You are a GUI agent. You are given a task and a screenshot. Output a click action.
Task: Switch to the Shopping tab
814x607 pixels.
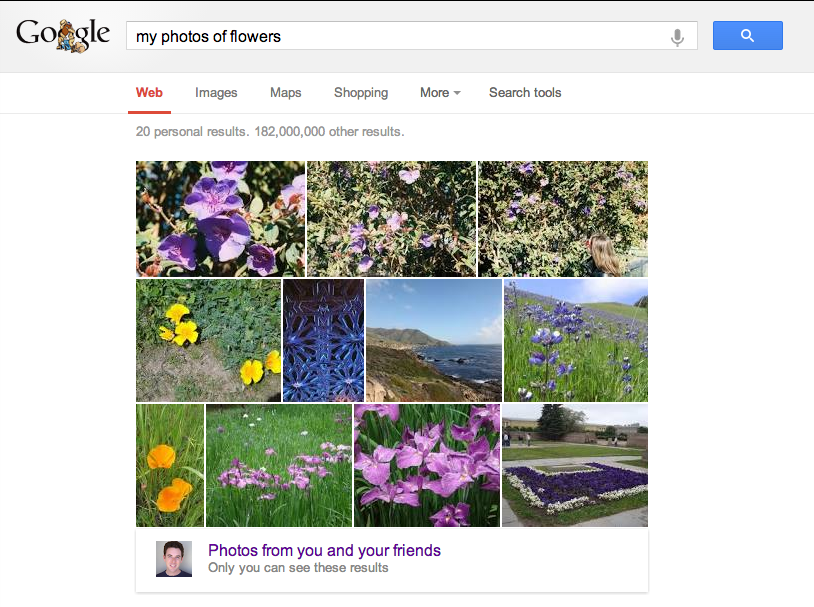pyautogui.click(x=361, y=92)
